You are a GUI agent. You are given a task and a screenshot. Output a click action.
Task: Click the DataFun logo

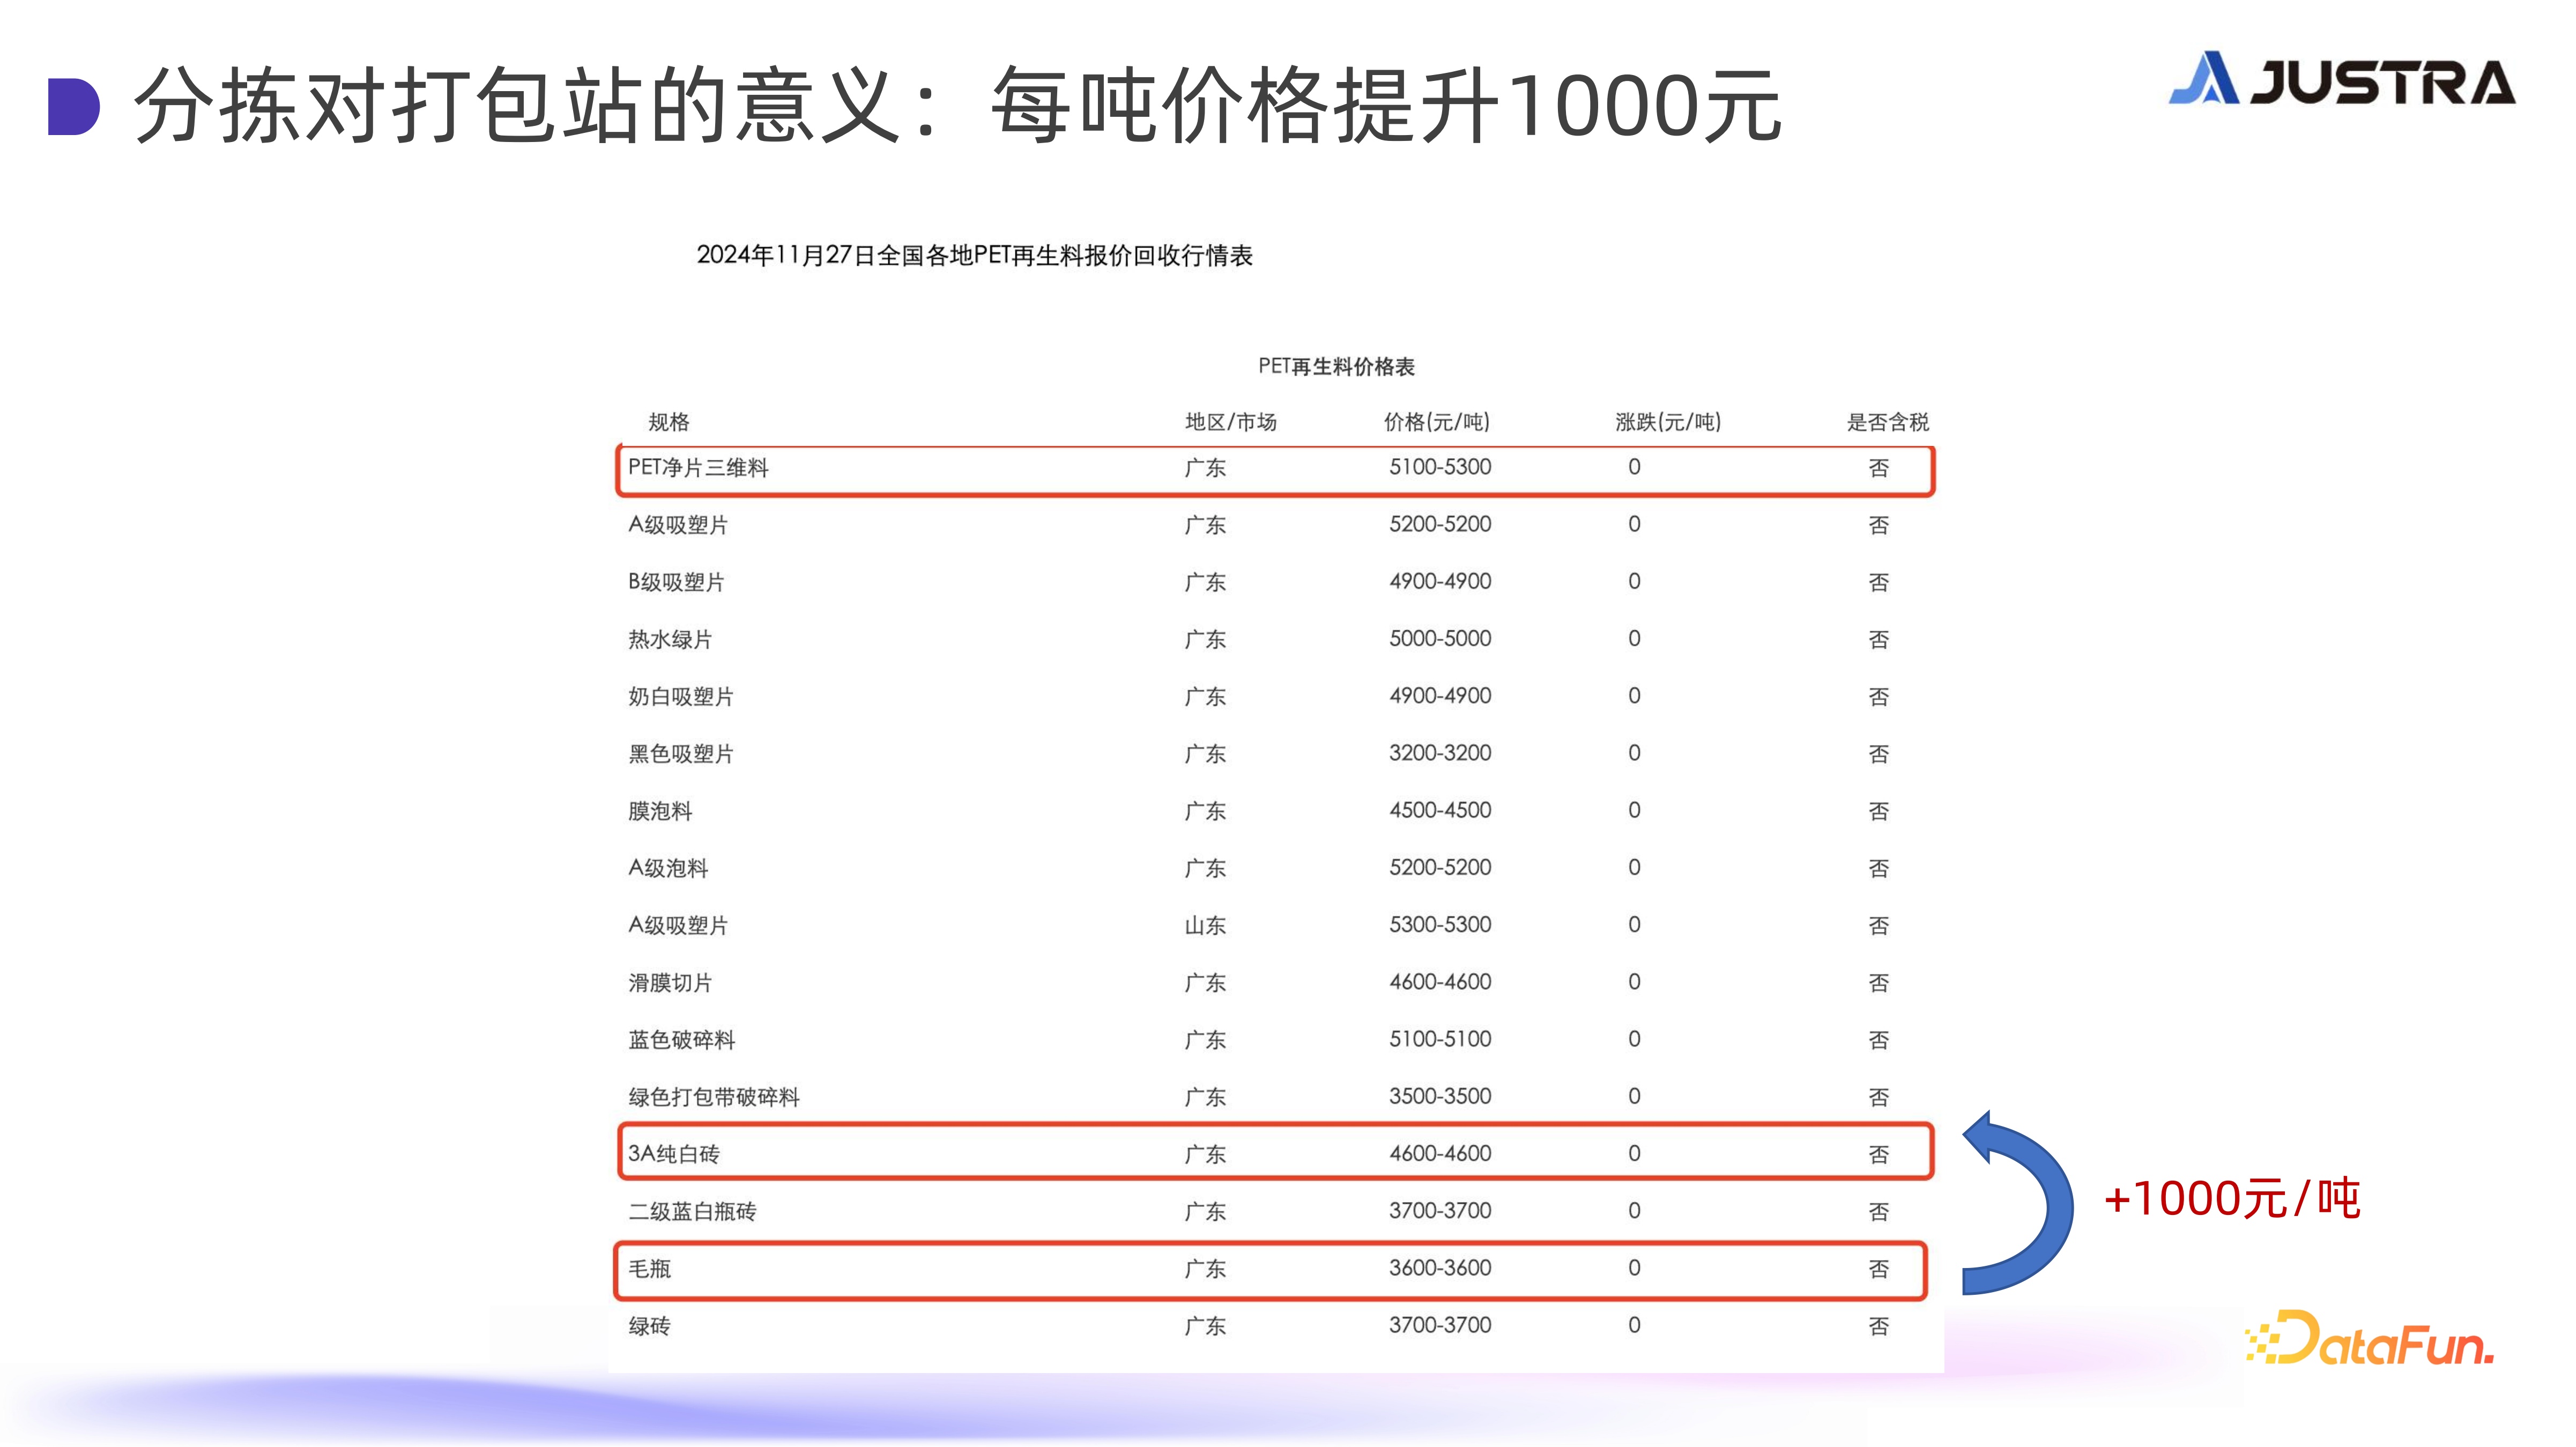point(2370,1338)
